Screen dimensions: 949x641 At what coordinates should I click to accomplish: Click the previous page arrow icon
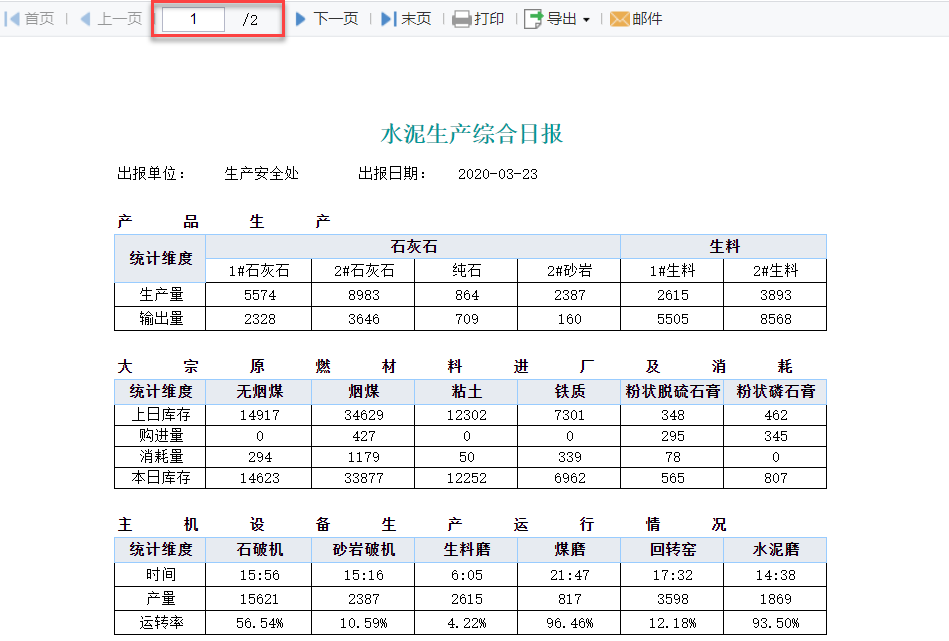tap(85, 19)
